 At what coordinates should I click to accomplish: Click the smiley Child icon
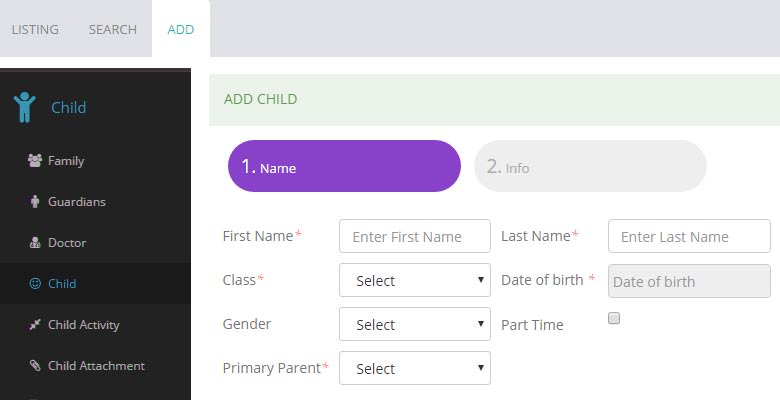(35, 284)
